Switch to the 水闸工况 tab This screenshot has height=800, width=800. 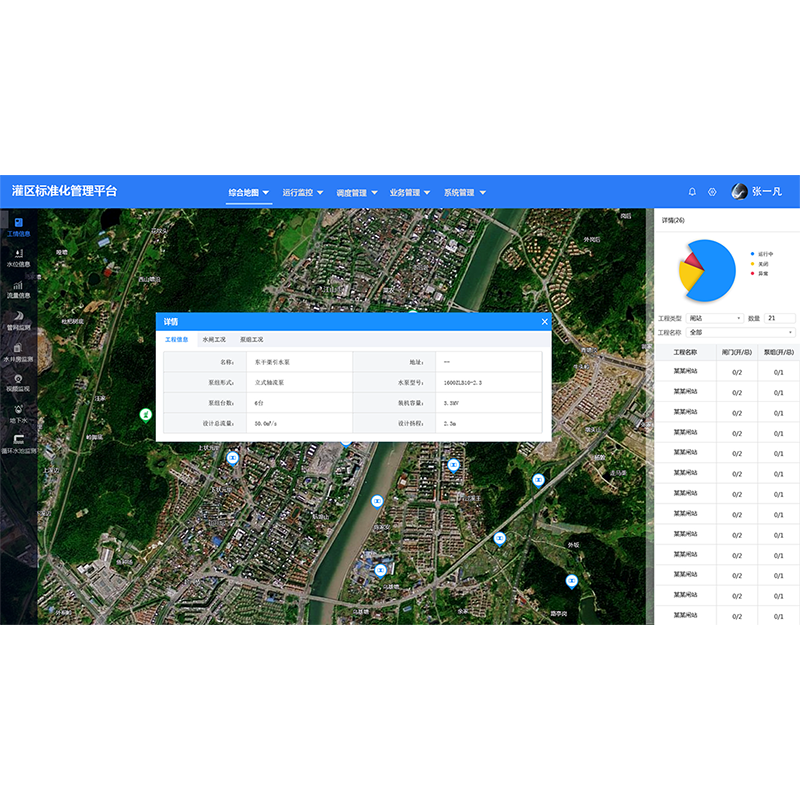[214, 340]
